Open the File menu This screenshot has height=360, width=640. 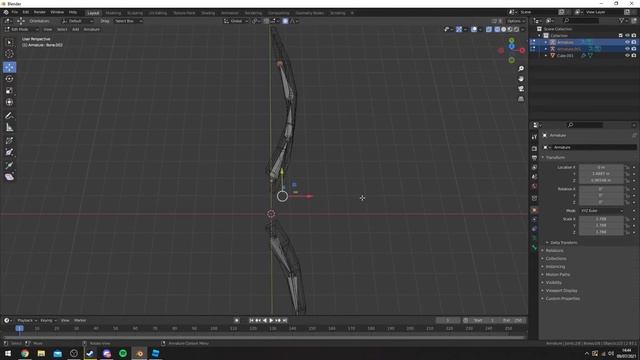click(x=15, y=12)
